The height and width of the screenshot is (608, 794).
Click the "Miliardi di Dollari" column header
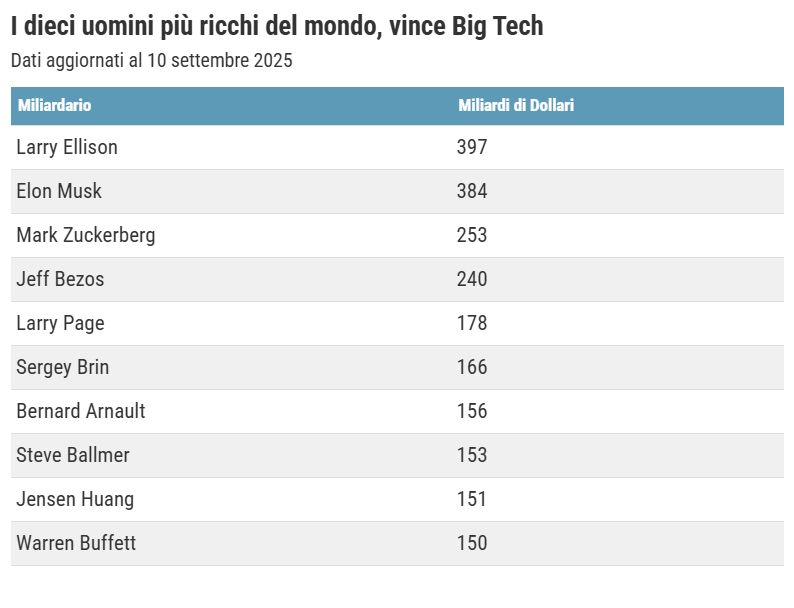(x=516, y=106)
